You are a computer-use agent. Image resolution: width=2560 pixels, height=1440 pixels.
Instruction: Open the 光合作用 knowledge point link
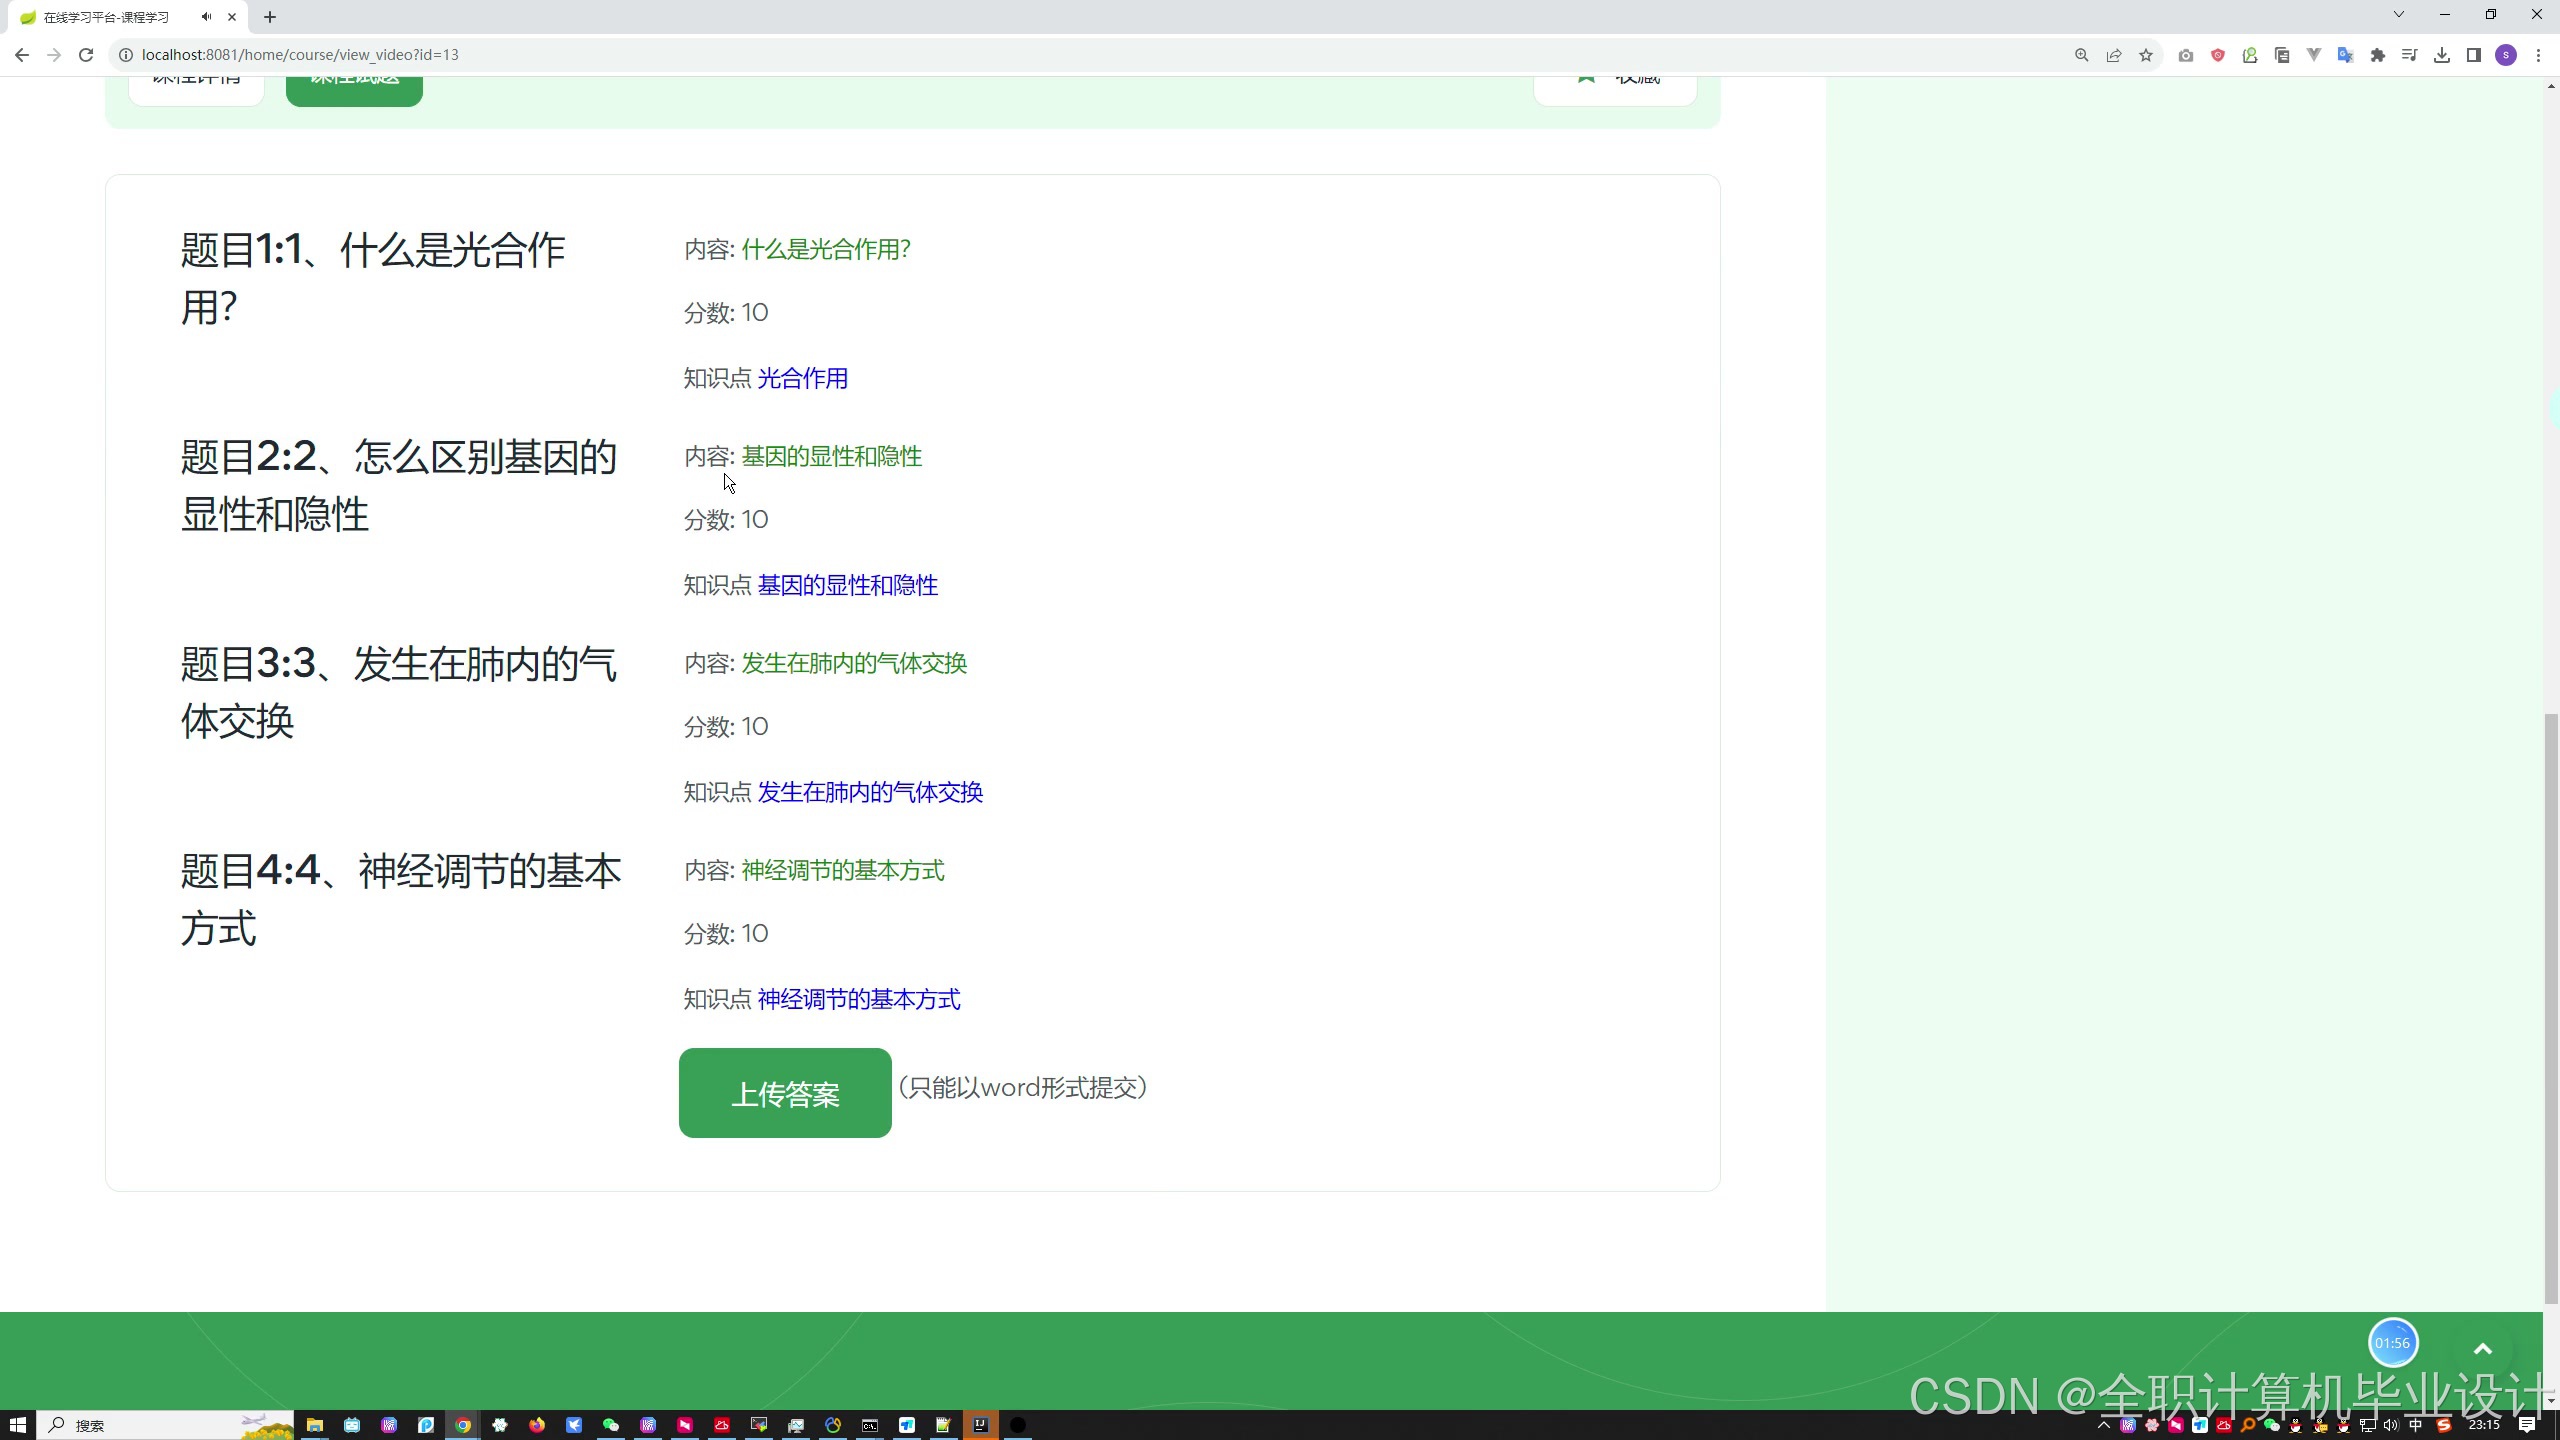[802, 378]
